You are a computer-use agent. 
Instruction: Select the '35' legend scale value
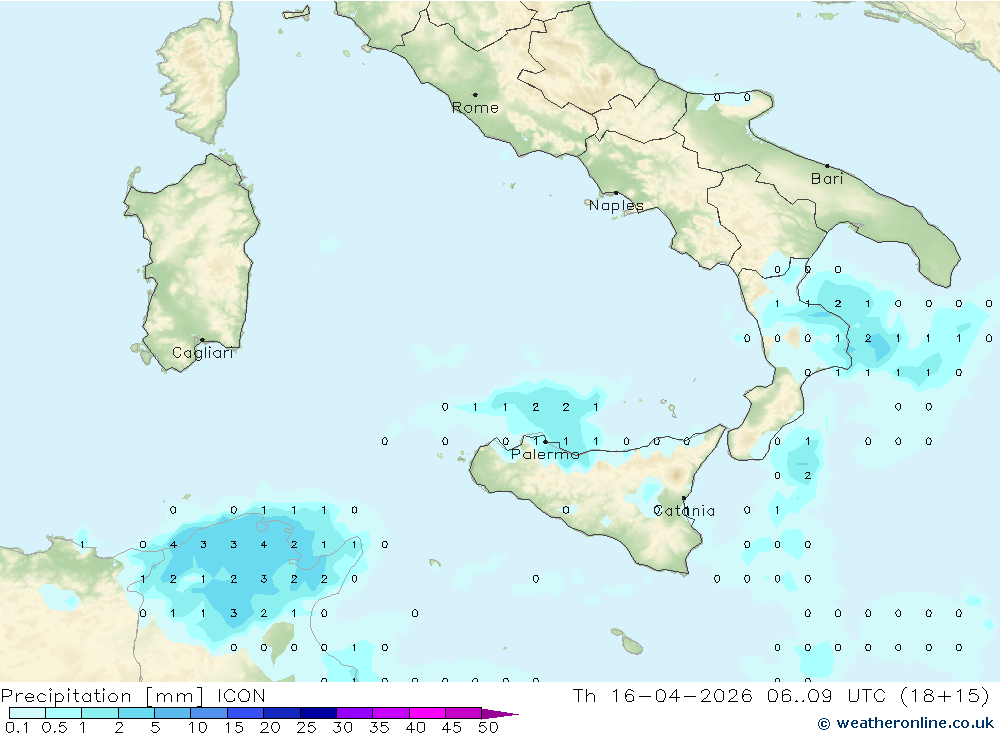tap(379, 727)
